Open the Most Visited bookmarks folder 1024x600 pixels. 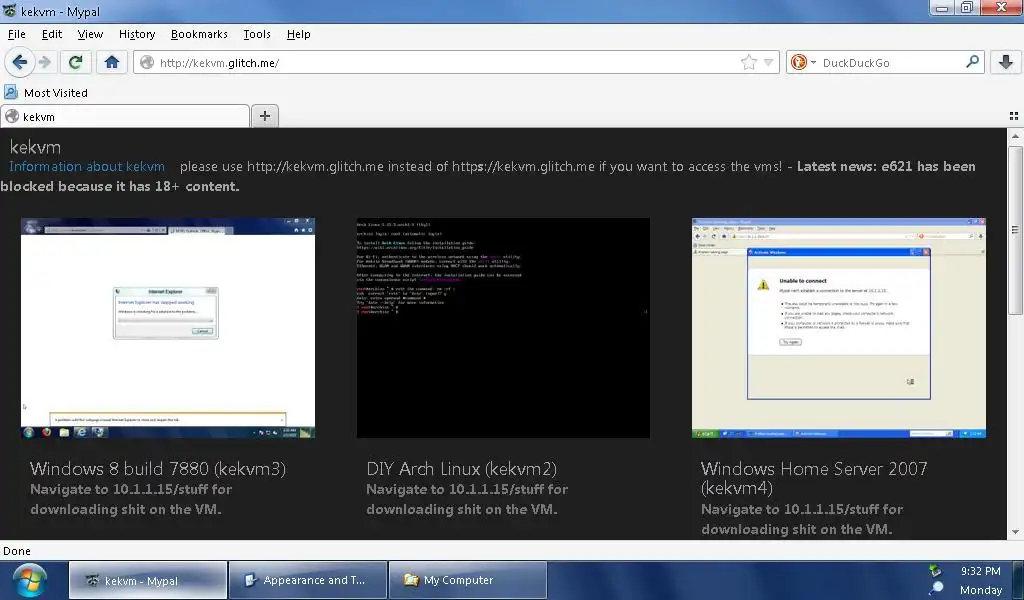(x=46, y=93)
